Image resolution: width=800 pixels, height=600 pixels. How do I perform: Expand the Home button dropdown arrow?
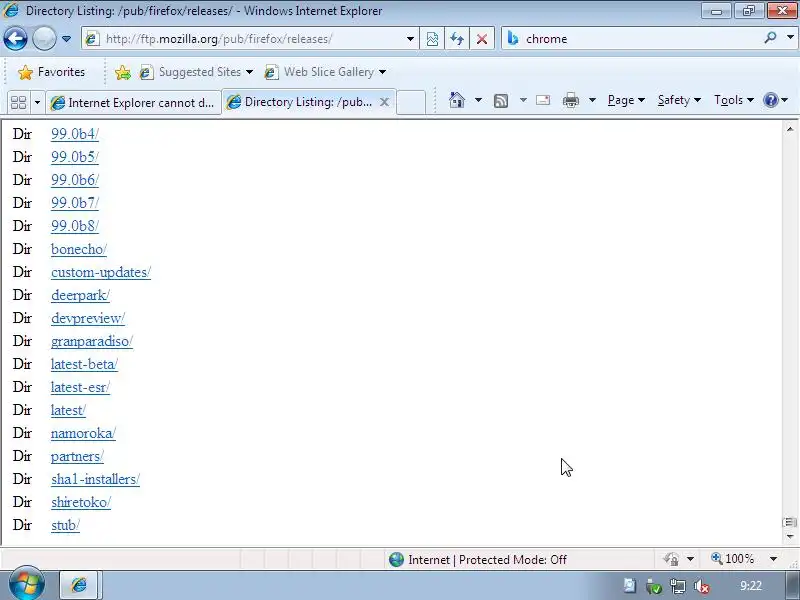[x=478, y=100]
